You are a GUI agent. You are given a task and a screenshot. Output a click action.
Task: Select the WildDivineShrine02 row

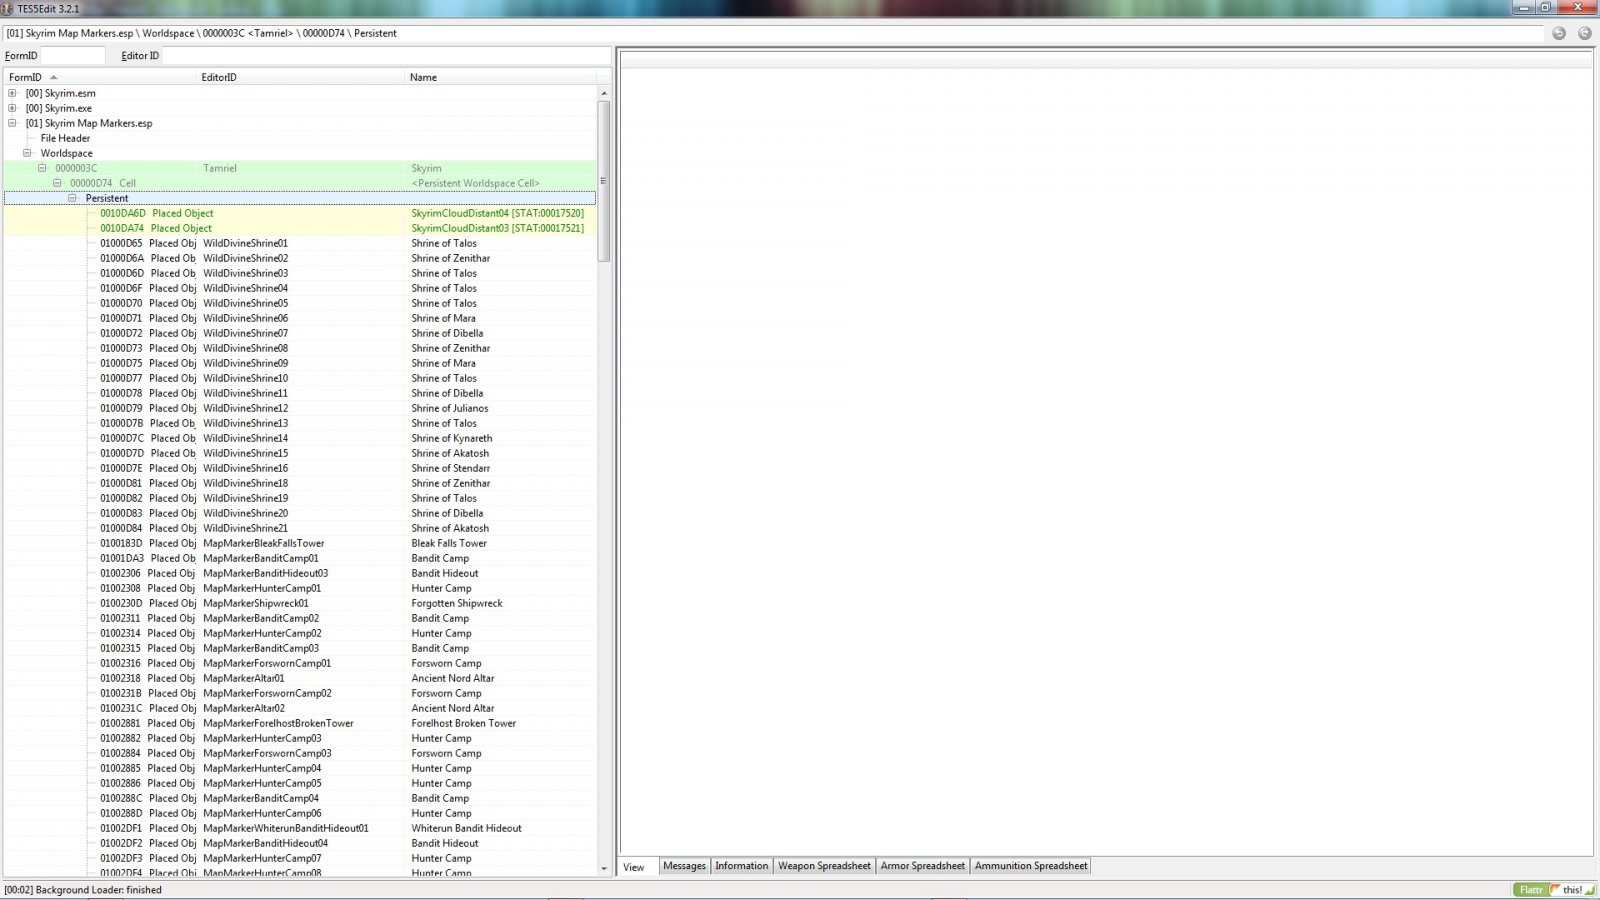click(300, 258)
